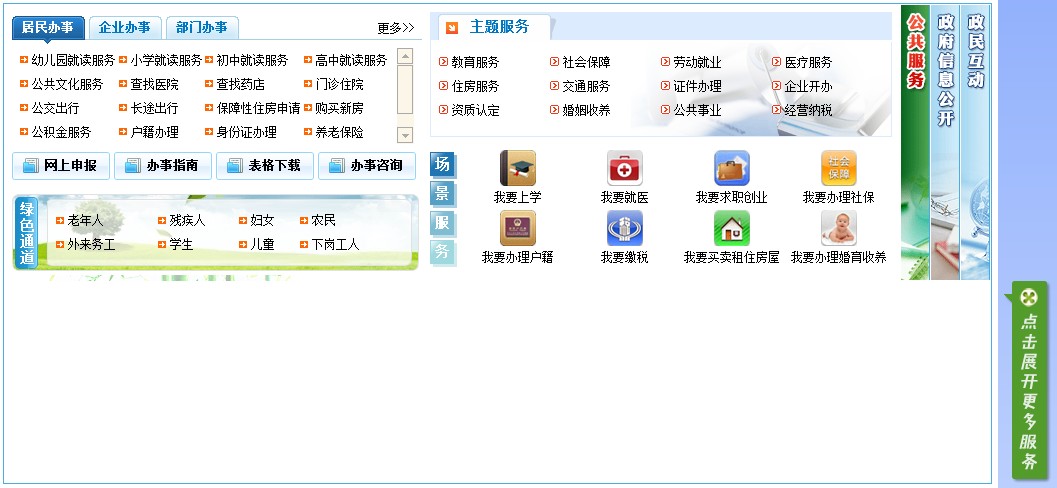Viewport: 1057px width, 488px height.
Task: Select the 我要买卖租住房屋 house icon
Action: [731, 228]
